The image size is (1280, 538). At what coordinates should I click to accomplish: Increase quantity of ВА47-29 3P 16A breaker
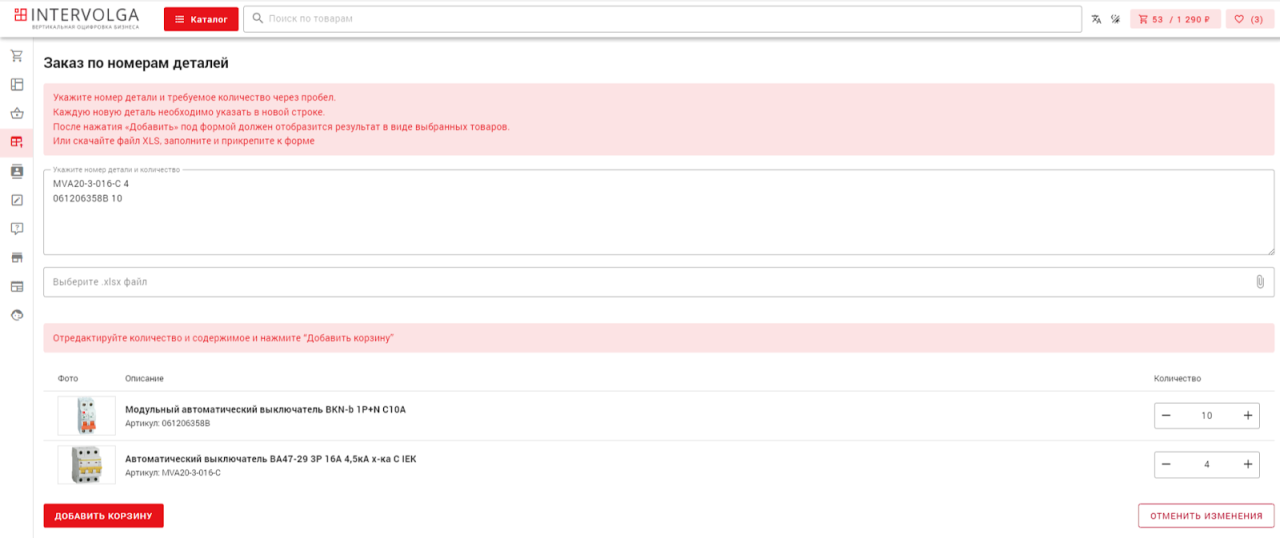(x=1247, y=464)
